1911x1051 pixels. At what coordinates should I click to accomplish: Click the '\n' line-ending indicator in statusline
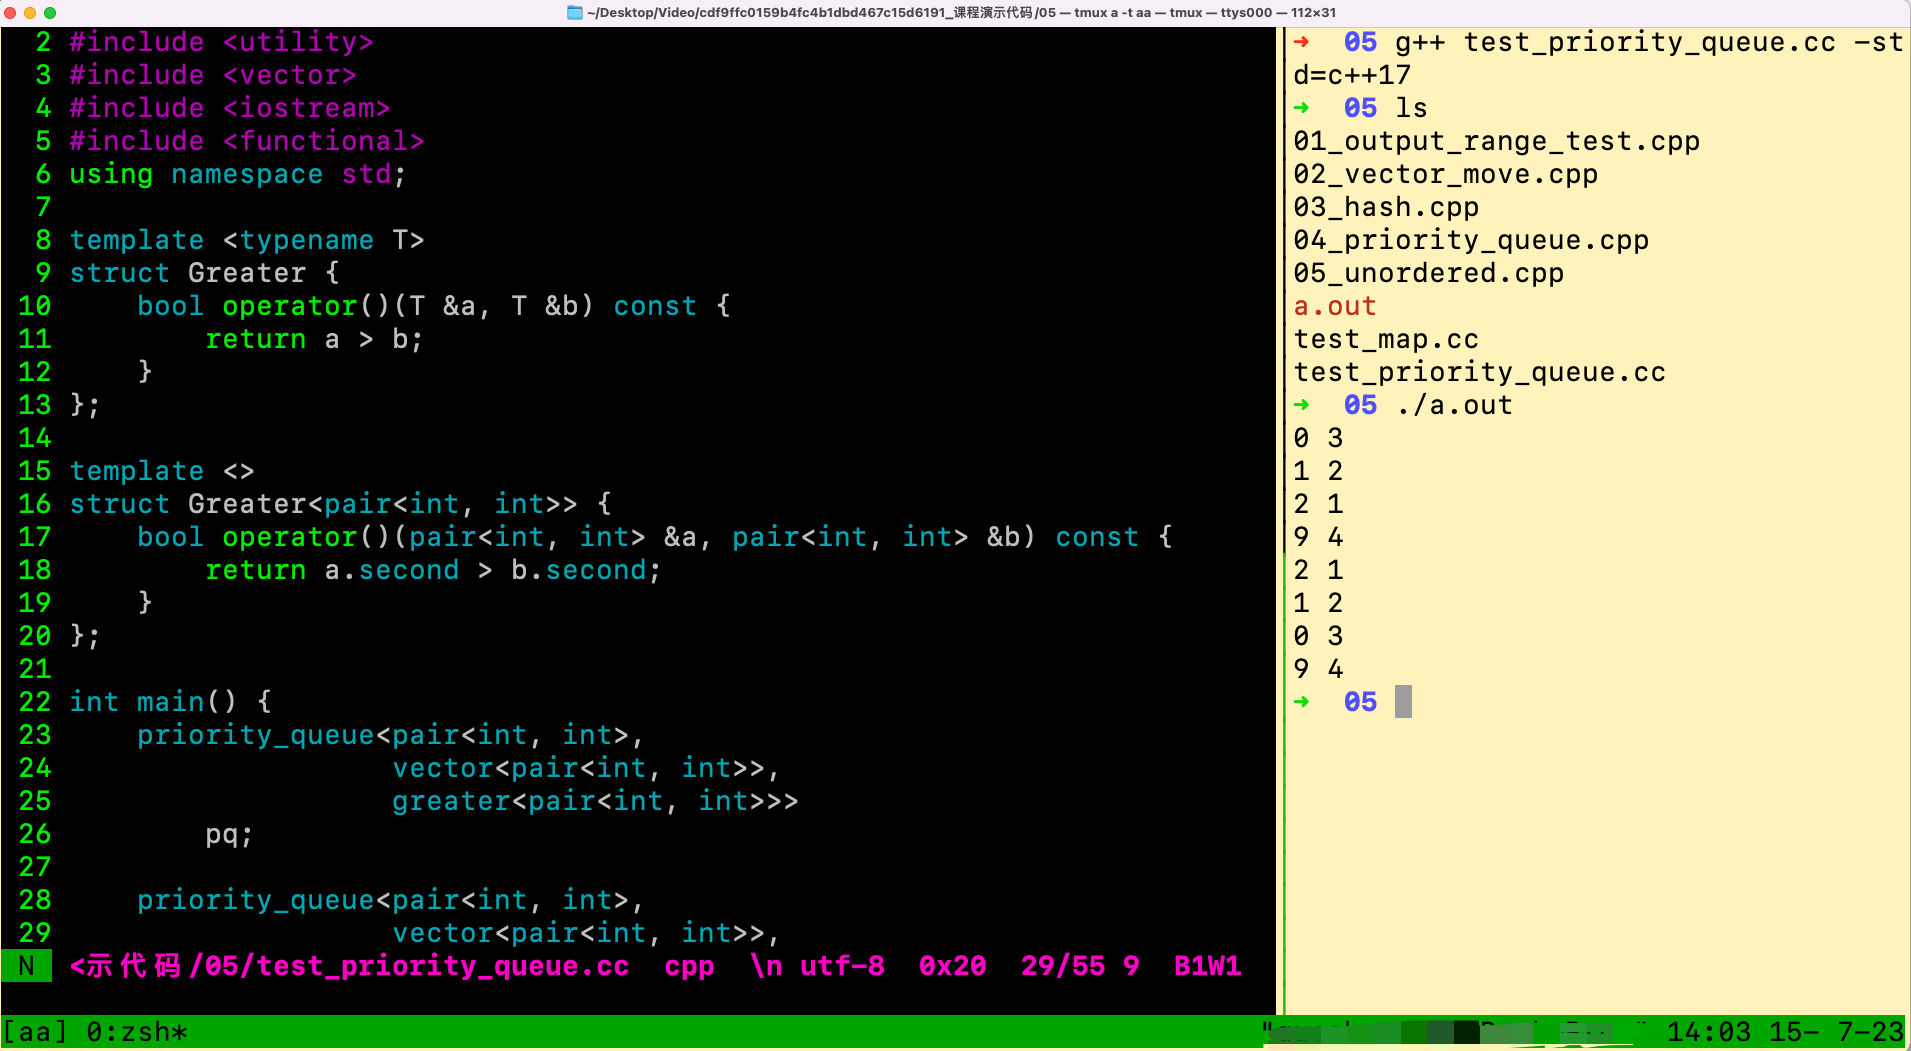point(766,966)
